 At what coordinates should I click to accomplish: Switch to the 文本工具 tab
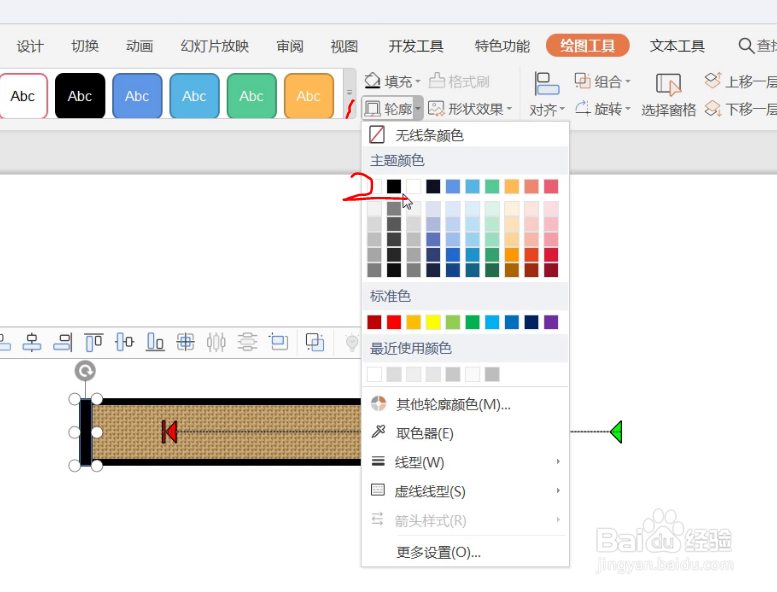pyautogui.click(x=677, y=46)
